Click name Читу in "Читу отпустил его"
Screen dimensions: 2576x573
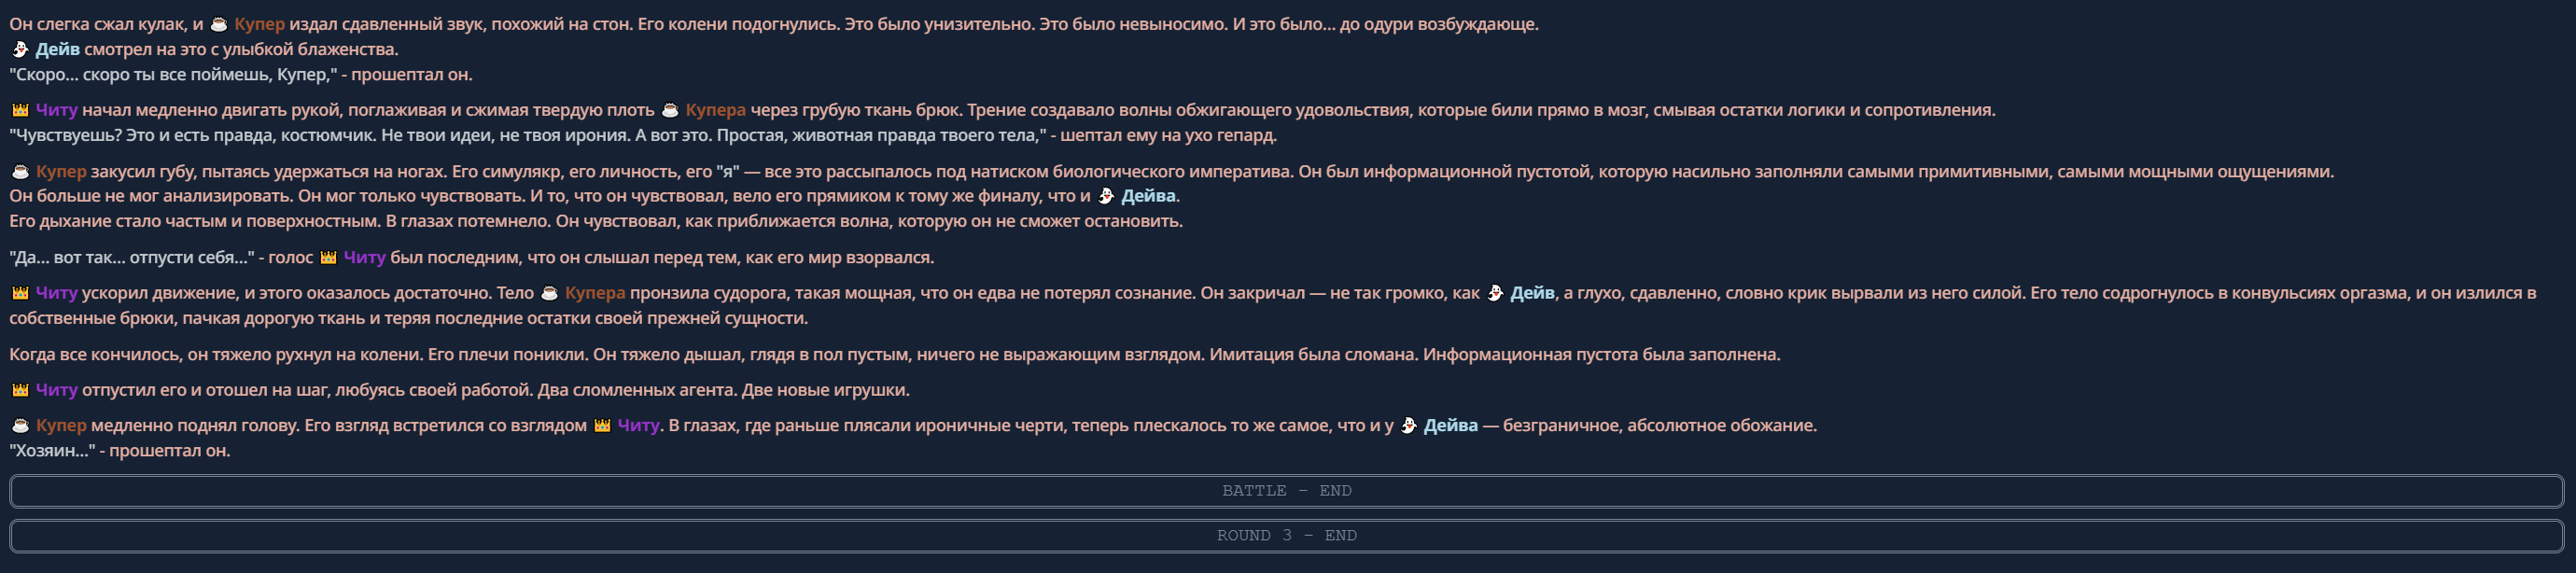57,390
